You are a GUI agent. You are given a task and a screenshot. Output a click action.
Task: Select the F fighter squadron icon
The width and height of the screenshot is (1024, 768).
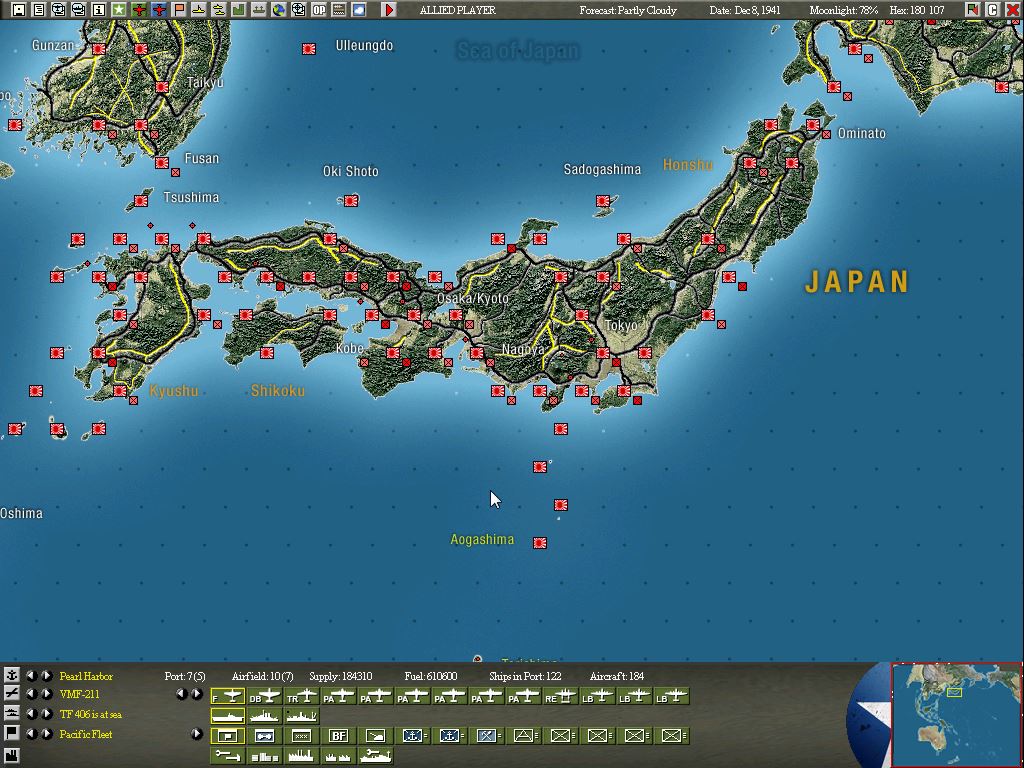(227, 697)
